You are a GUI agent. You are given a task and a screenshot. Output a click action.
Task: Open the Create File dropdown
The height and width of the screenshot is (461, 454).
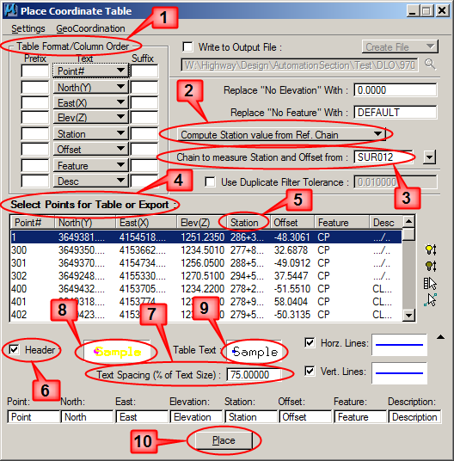[x=400, y=47]
